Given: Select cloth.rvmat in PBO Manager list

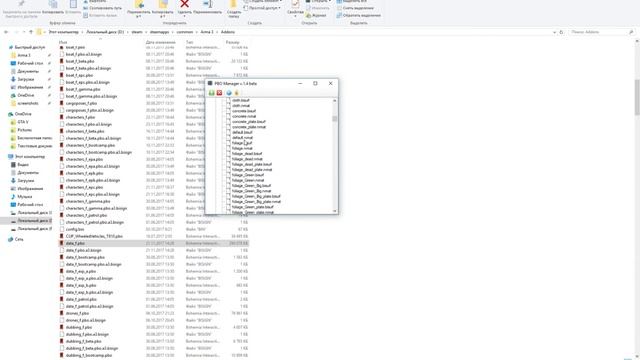Looking at the screenshot, I should [241, 106].
